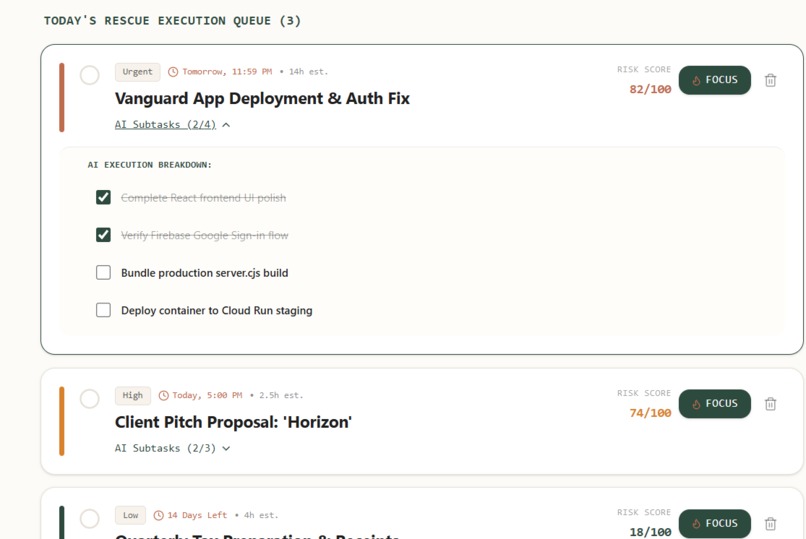Start Focus on Client Pitch Proposal 'Horizon'
The width and height of the screenshot is (806, 539).
pos(715,404)
